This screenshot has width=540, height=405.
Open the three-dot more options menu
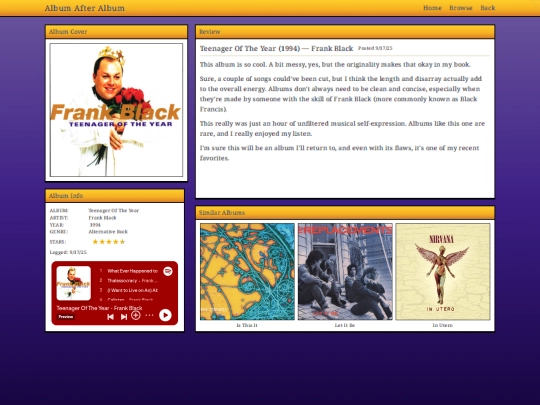pos(149,315)
